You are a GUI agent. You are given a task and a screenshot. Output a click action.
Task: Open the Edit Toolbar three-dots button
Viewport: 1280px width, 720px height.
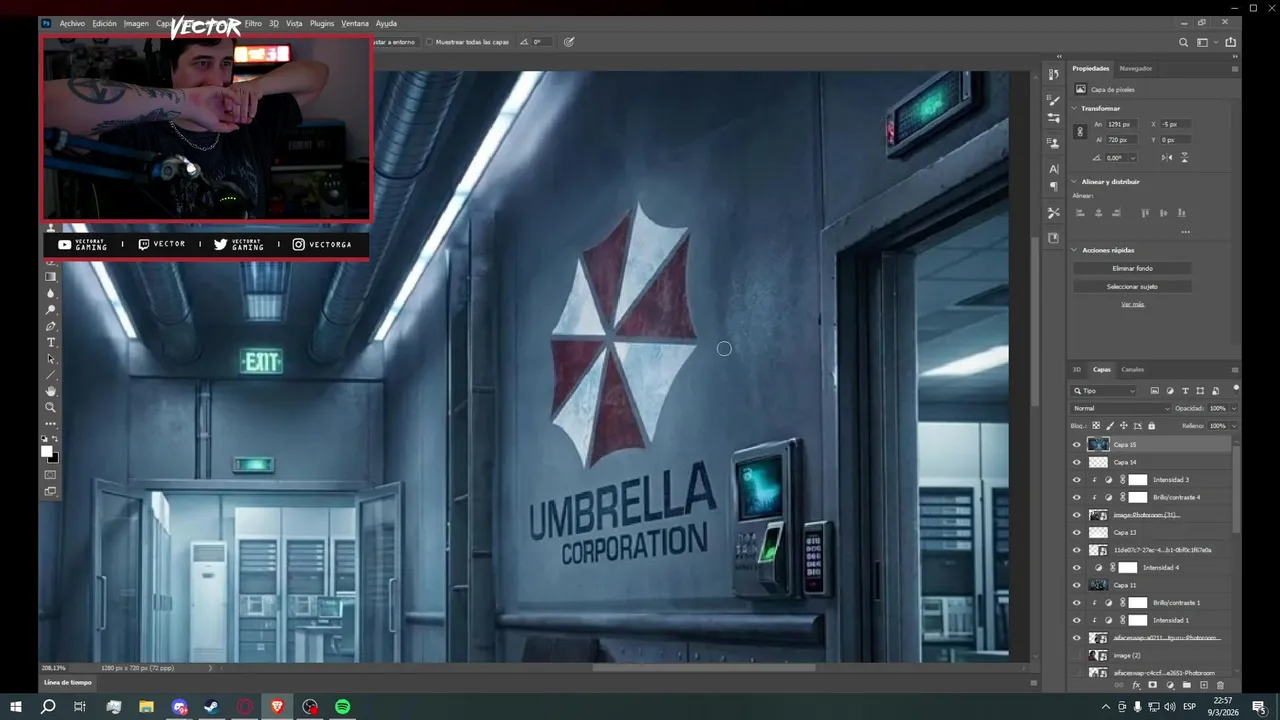coord(51,424)
